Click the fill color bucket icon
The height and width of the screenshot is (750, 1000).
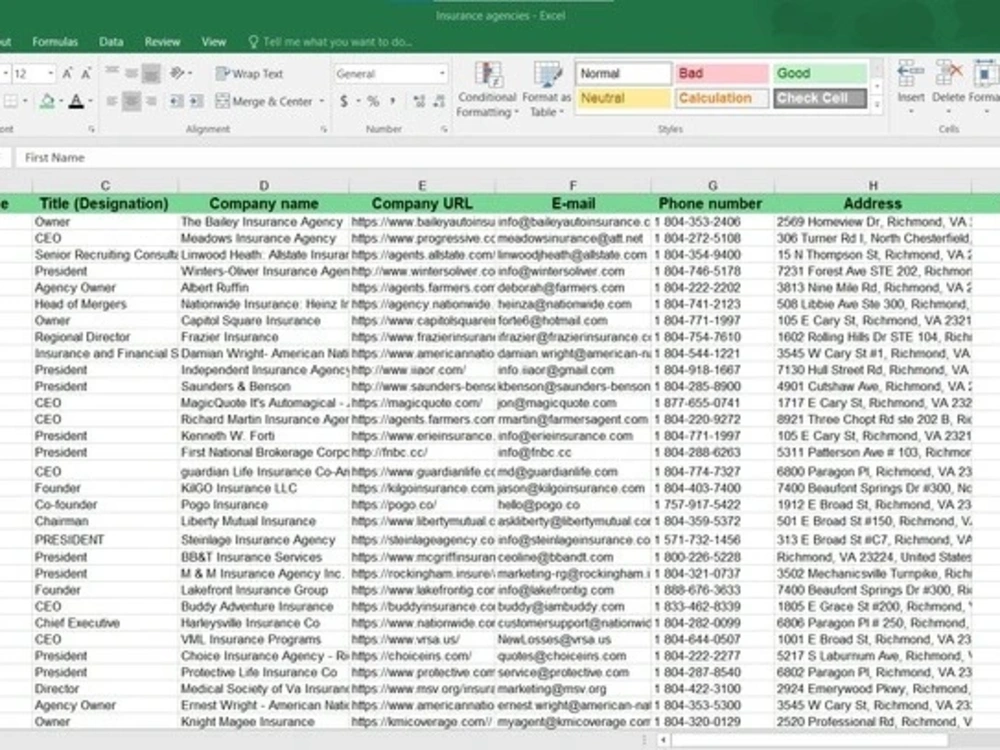click(47, 101)
